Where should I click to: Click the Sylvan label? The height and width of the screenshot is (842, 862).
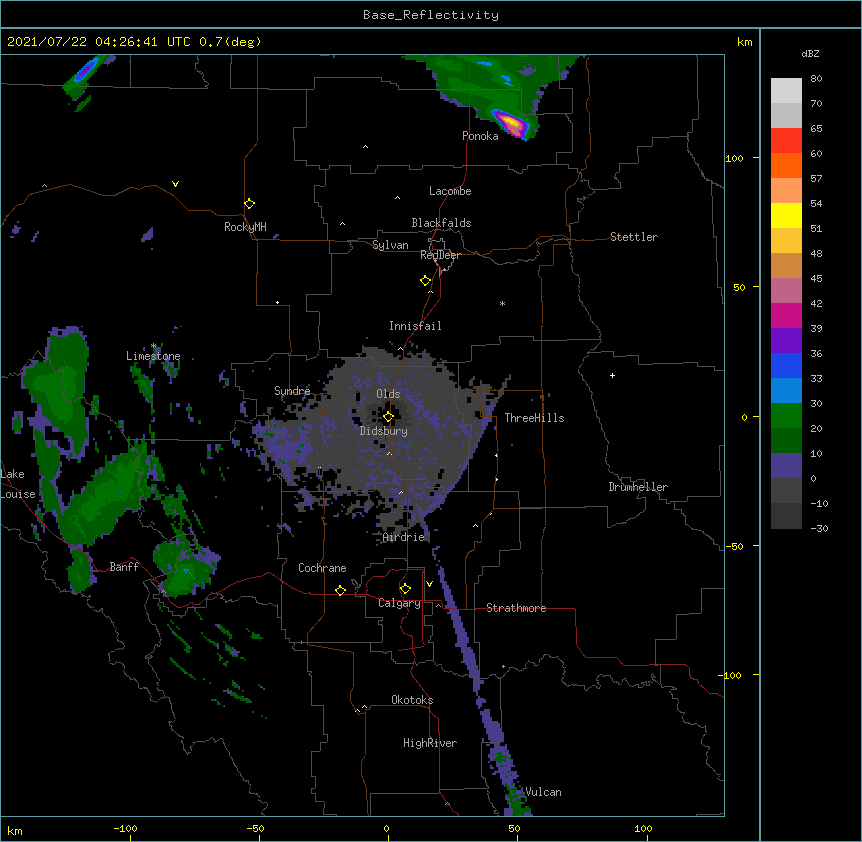(x=390, y=245)
